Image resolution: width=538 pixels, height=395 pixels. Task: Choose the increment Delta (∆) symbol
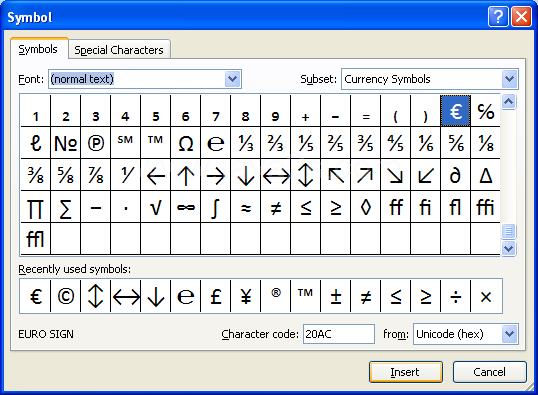pos(486,175)
